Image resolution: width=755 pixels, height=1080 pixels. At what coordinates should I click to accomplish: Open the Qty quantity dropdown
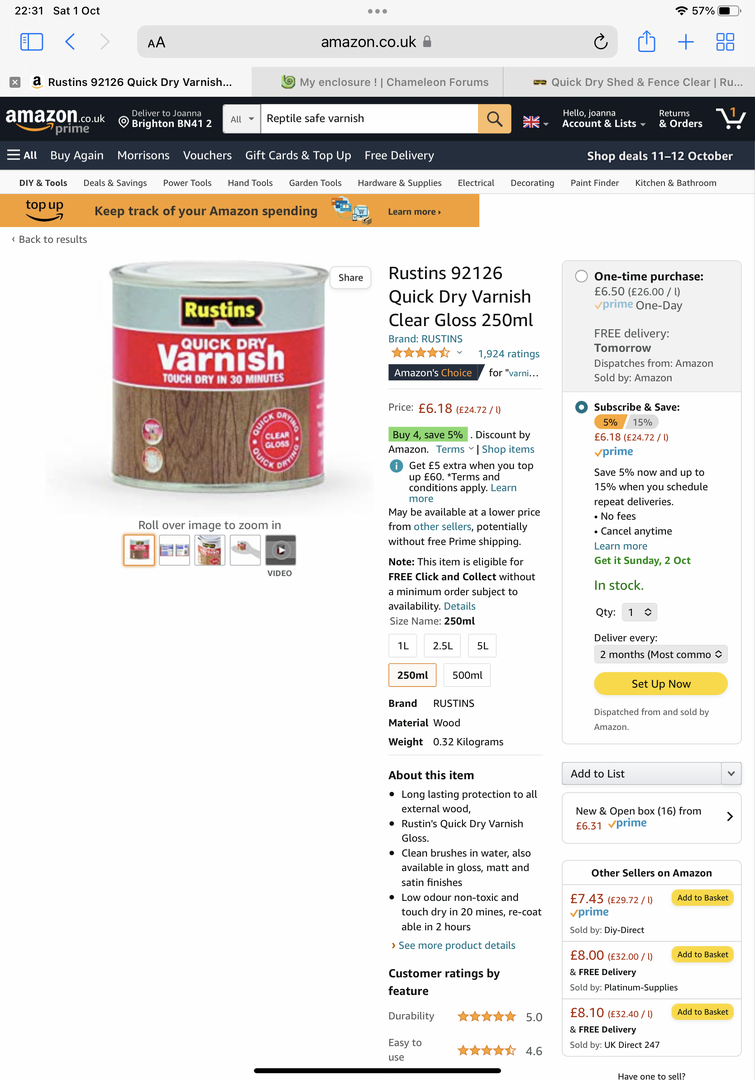click(639, 612)
